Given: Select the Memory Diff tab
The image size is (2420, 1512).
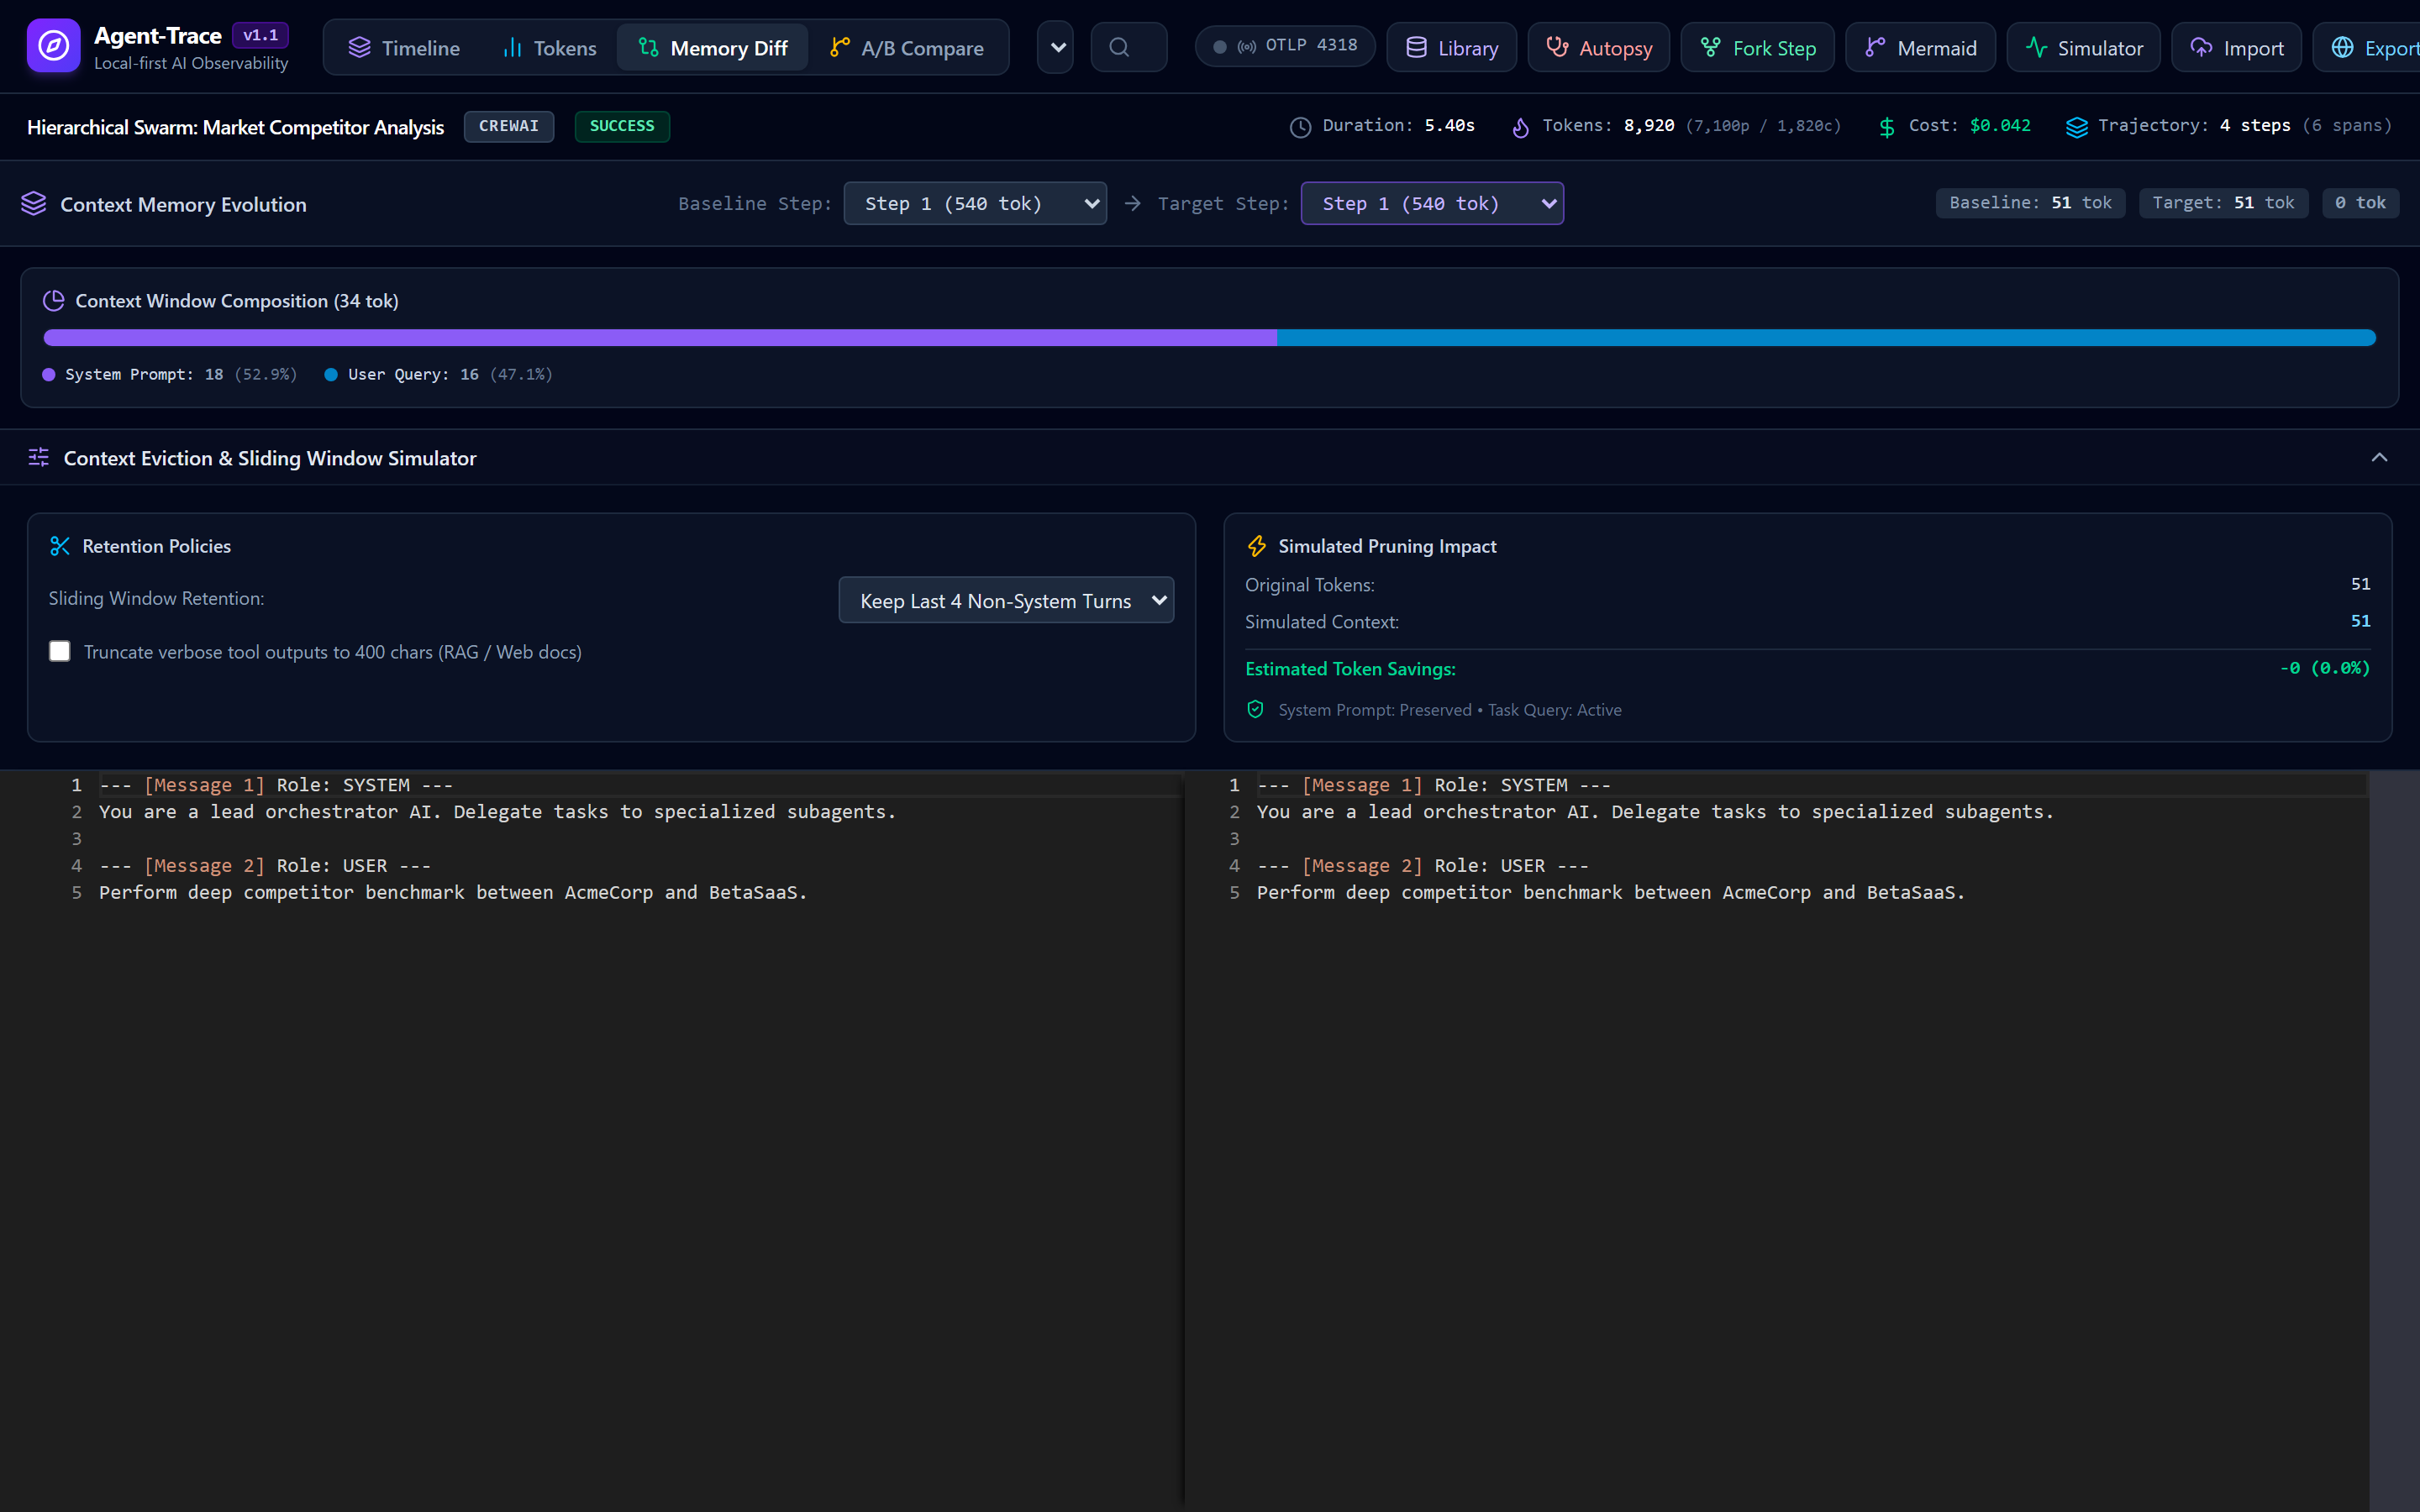Looking at the screenshot, I should [x=712, y=48].
